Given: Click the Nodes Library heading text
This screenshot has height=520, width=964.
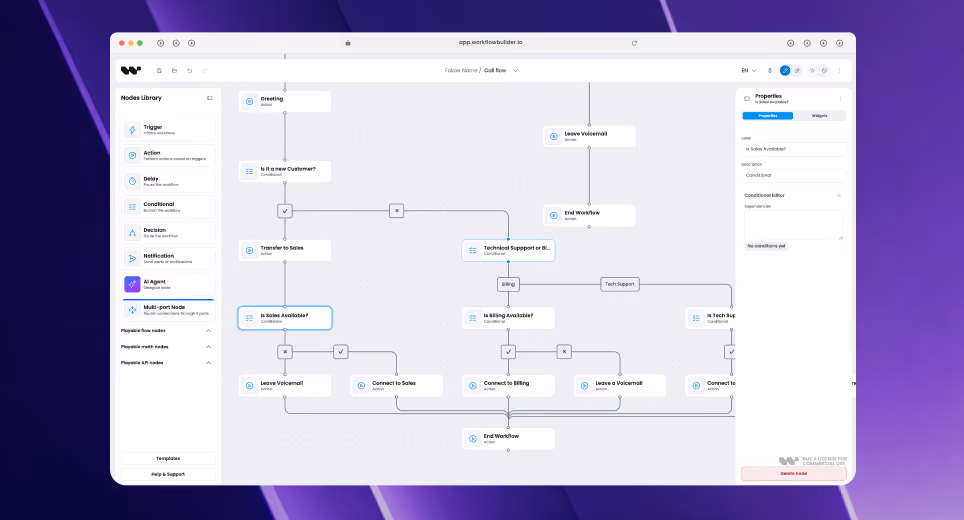Looking at the screenshot, I should (x=141, y=98).
